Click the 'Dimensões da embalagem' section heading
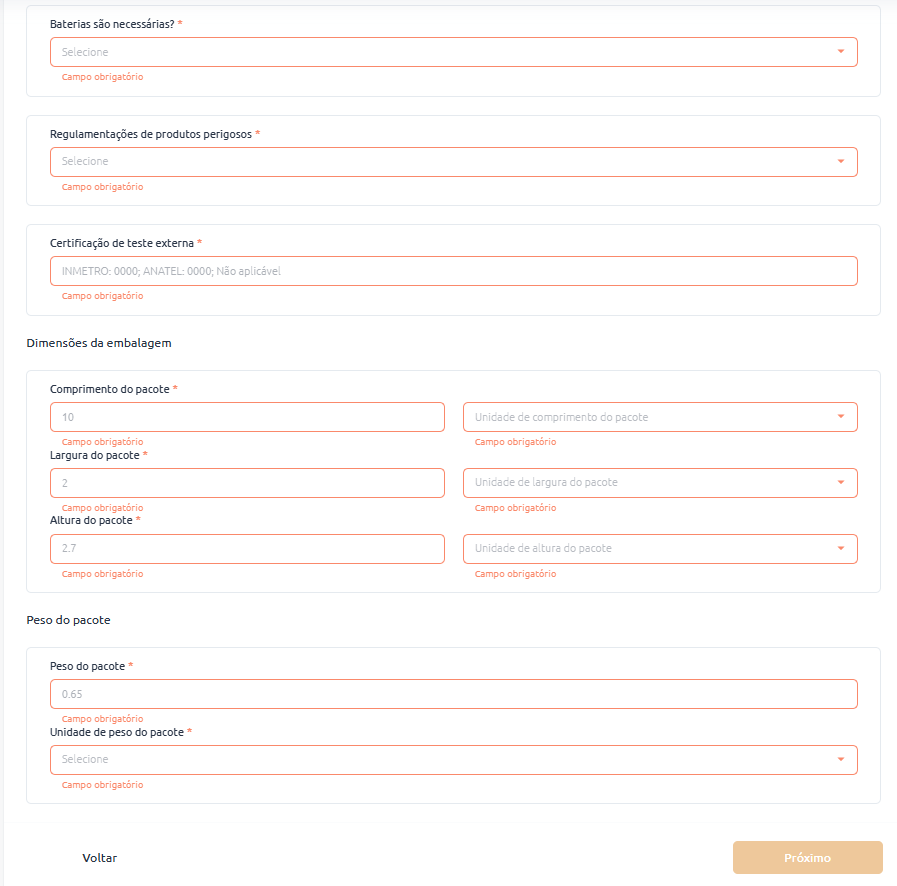897x886 pixels. pos(99,343)
